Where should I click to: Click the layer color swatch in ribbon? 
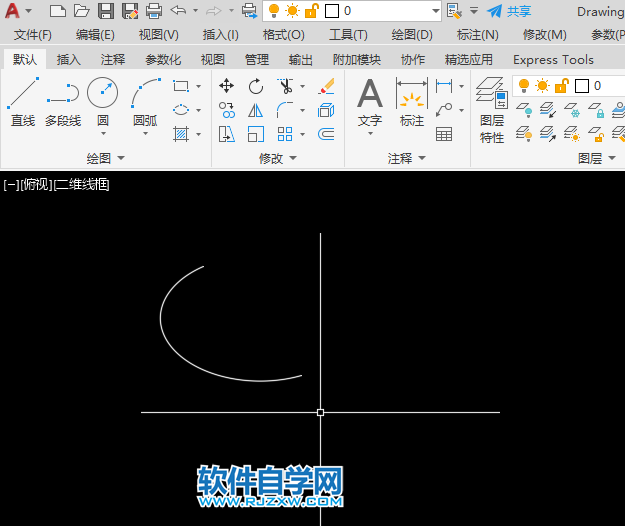pyautogui.click(x=581, y=86)
